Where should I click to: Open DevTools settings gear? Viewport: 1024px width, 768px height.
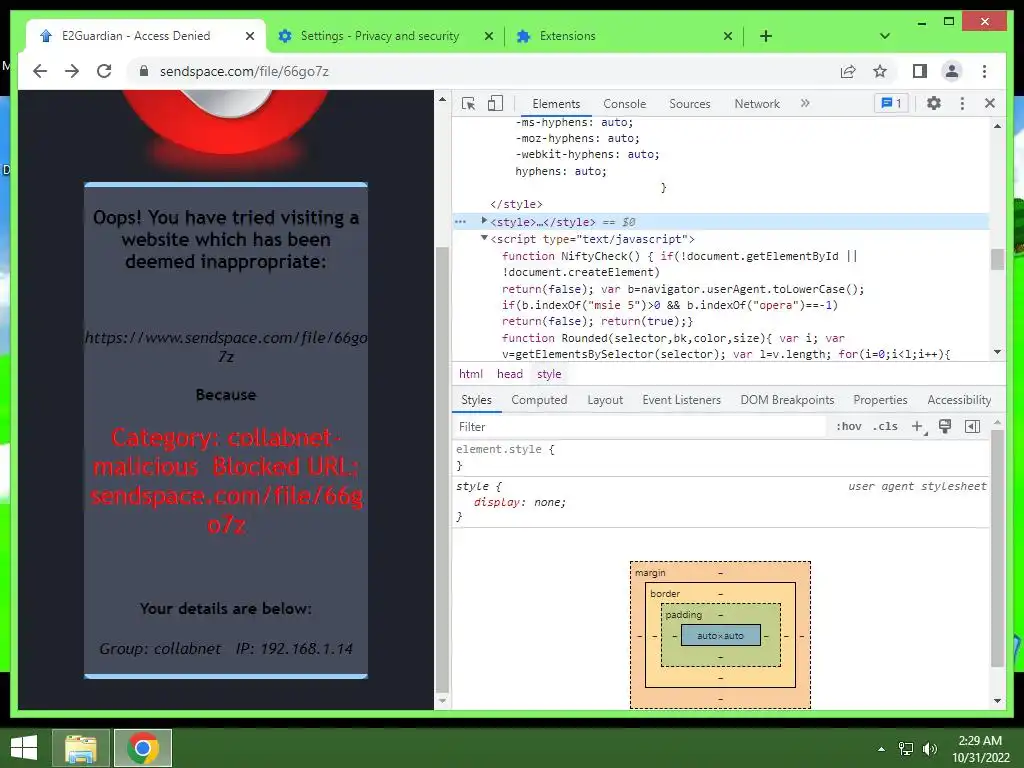tap(934, 103)
